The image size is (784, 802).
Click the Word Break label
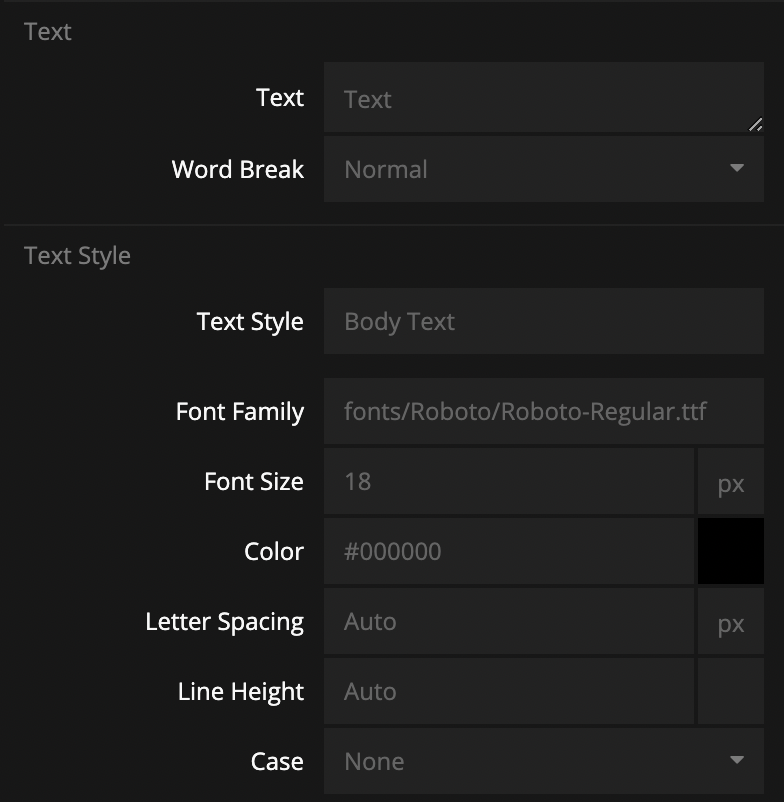click(x=237, y=169)
